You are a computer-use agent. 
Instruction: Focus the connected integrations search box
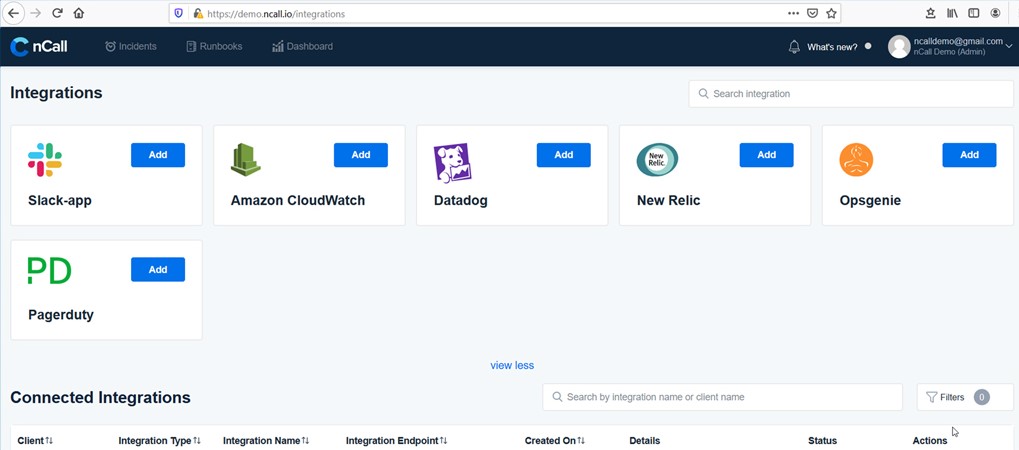tap(722, 397)
